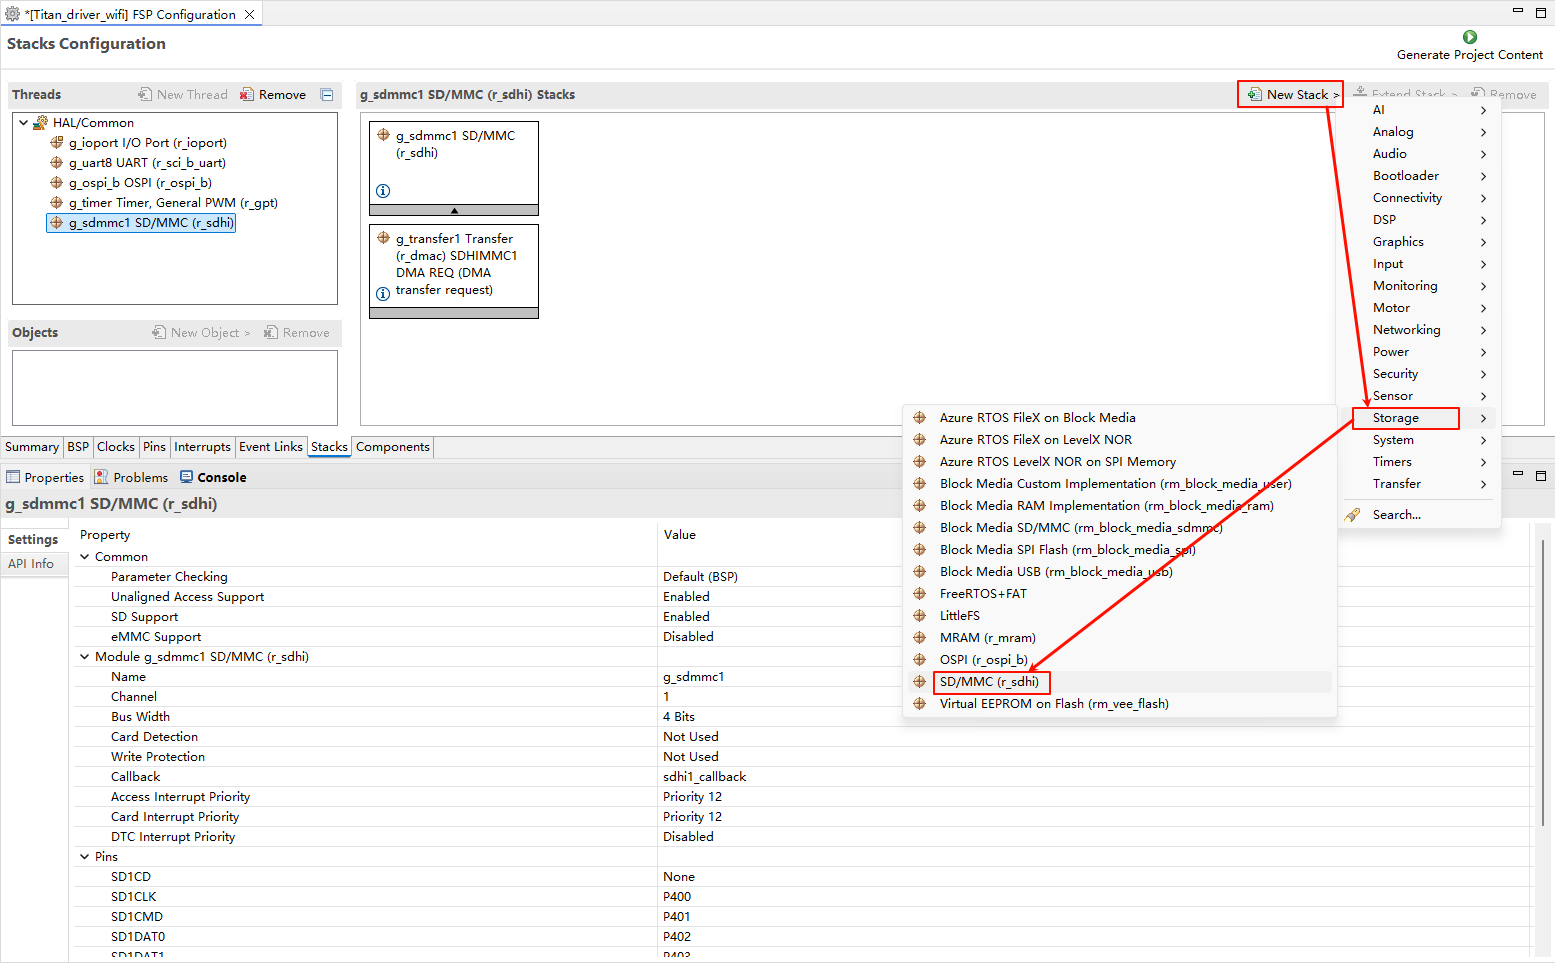Click the Search magnifier icon in New Stack menu
This screenshot has width=1555, height=963.
click(1352, 515)
